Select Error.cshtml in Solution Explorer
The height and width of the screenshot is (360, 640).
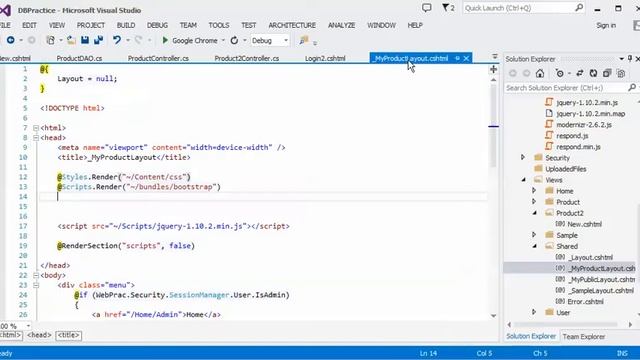coord(585,301)
